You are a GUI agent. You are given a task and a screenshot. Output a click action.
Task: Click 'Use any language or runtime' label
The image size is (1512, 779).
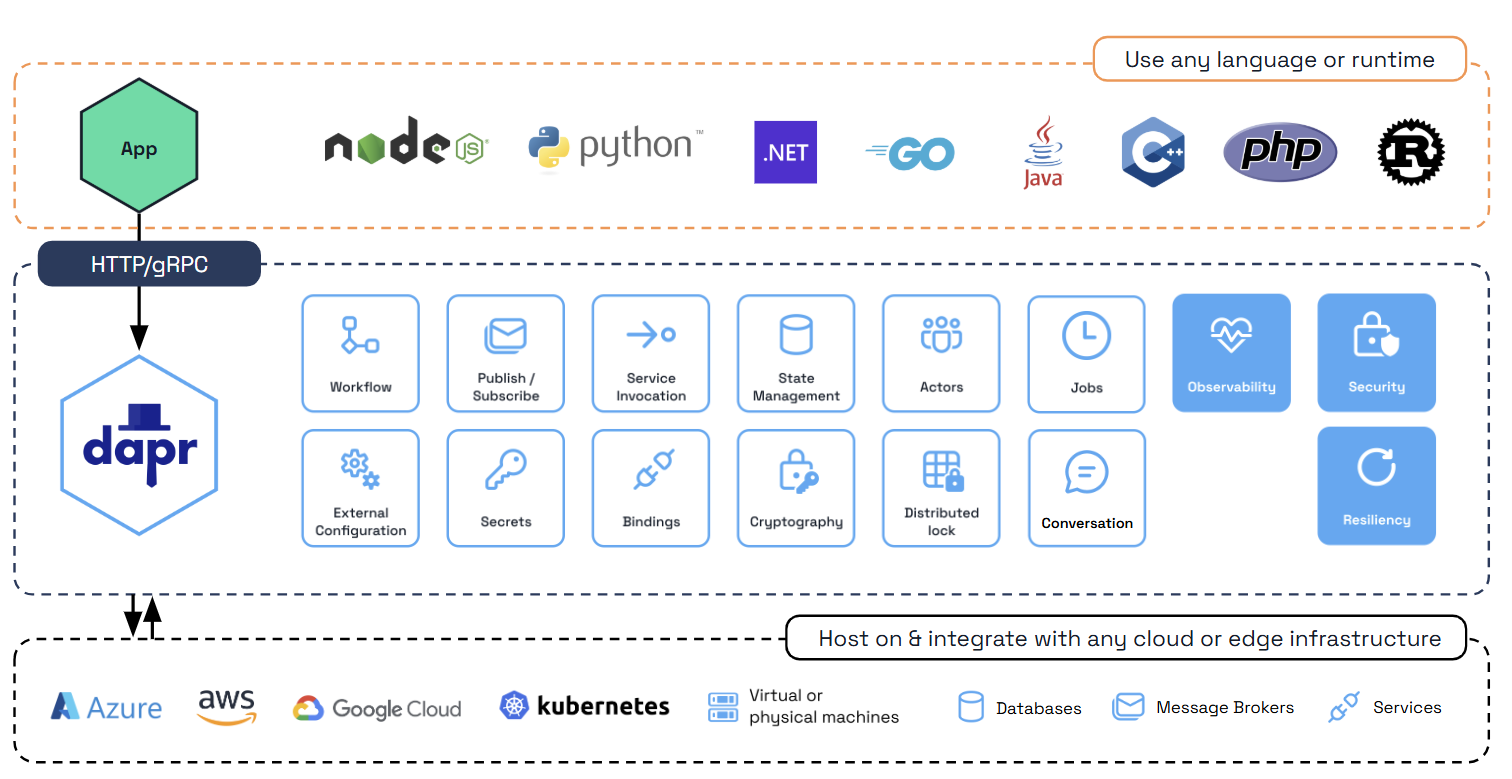(1280, 59)
